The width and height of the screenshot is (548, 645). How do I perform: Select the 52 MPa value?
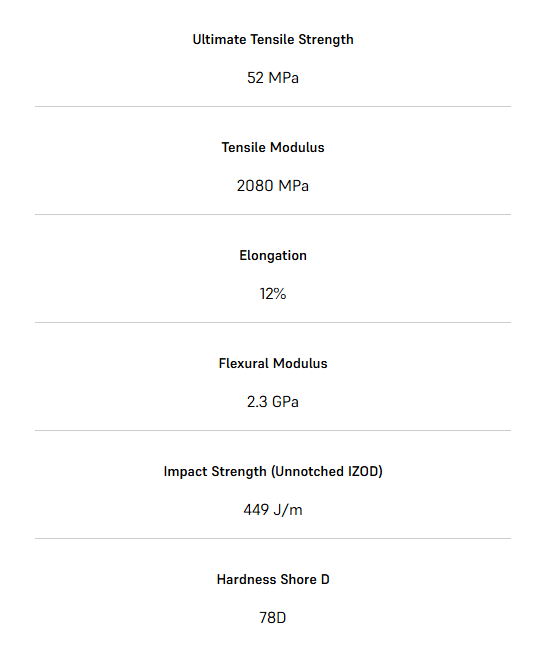273,78
